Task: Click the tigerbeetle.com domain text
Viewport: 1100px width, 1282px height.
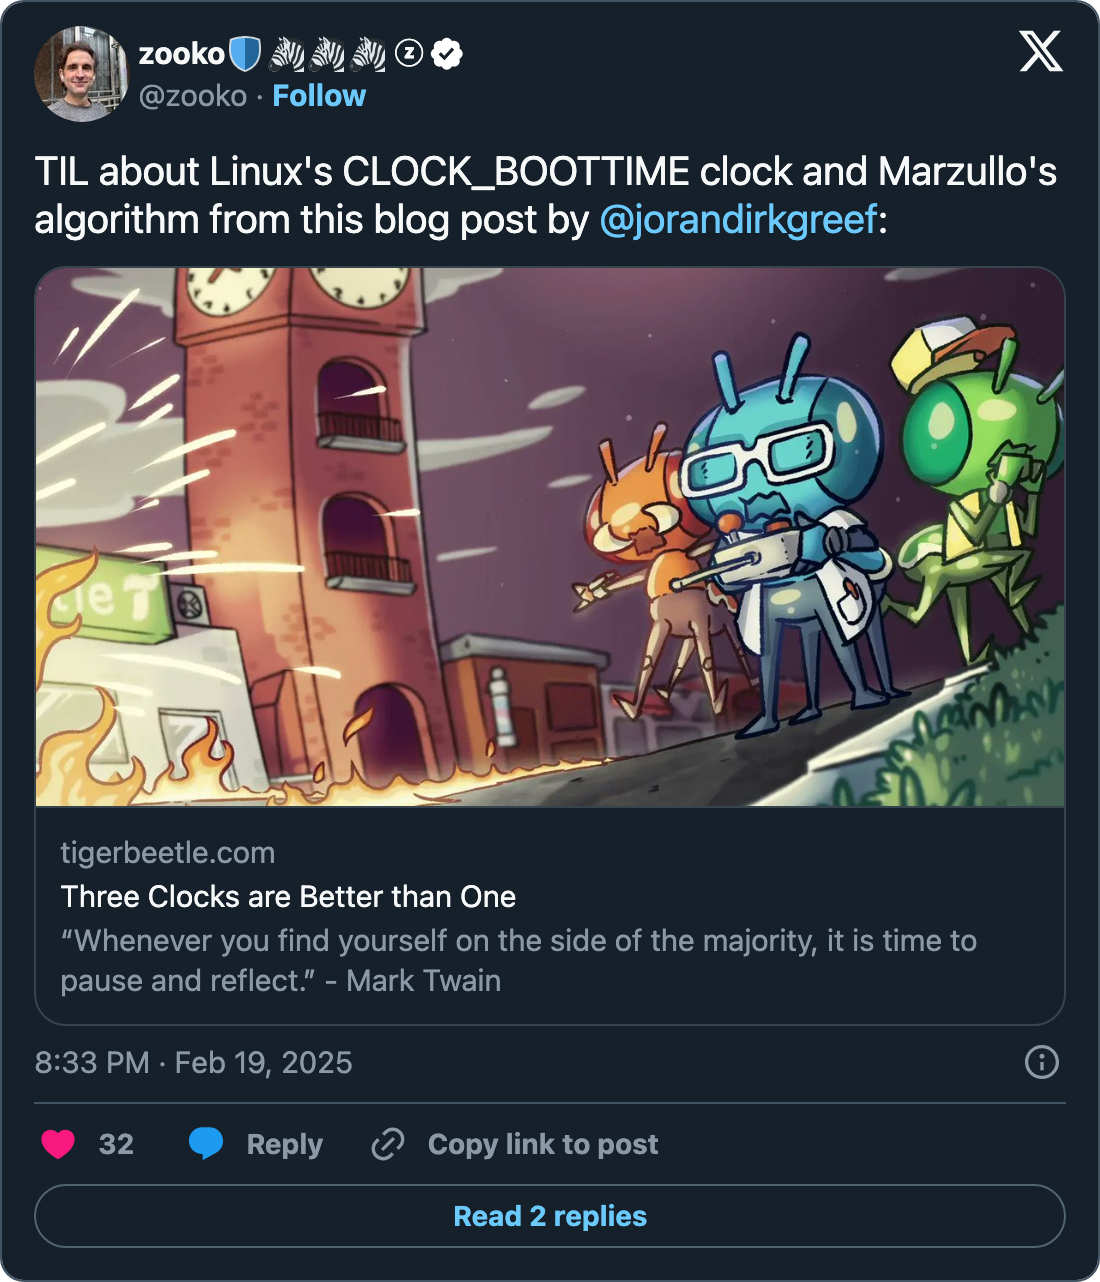Action: pos(168,853)
